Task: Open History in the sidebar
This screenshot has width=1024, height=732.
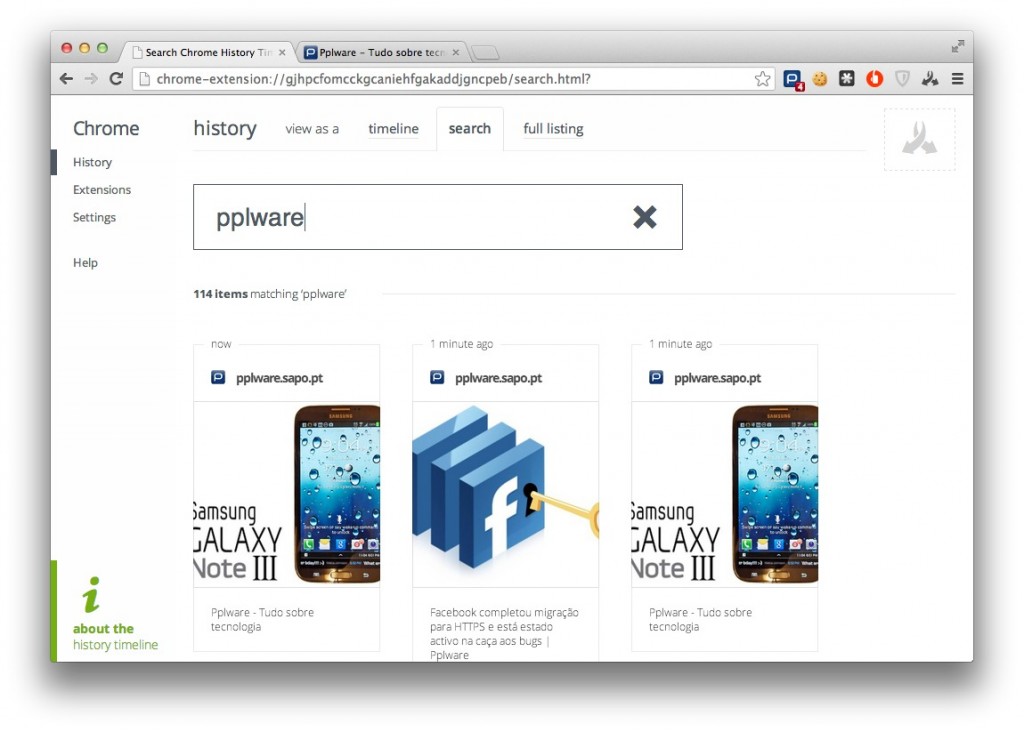Action: point(92,162)
